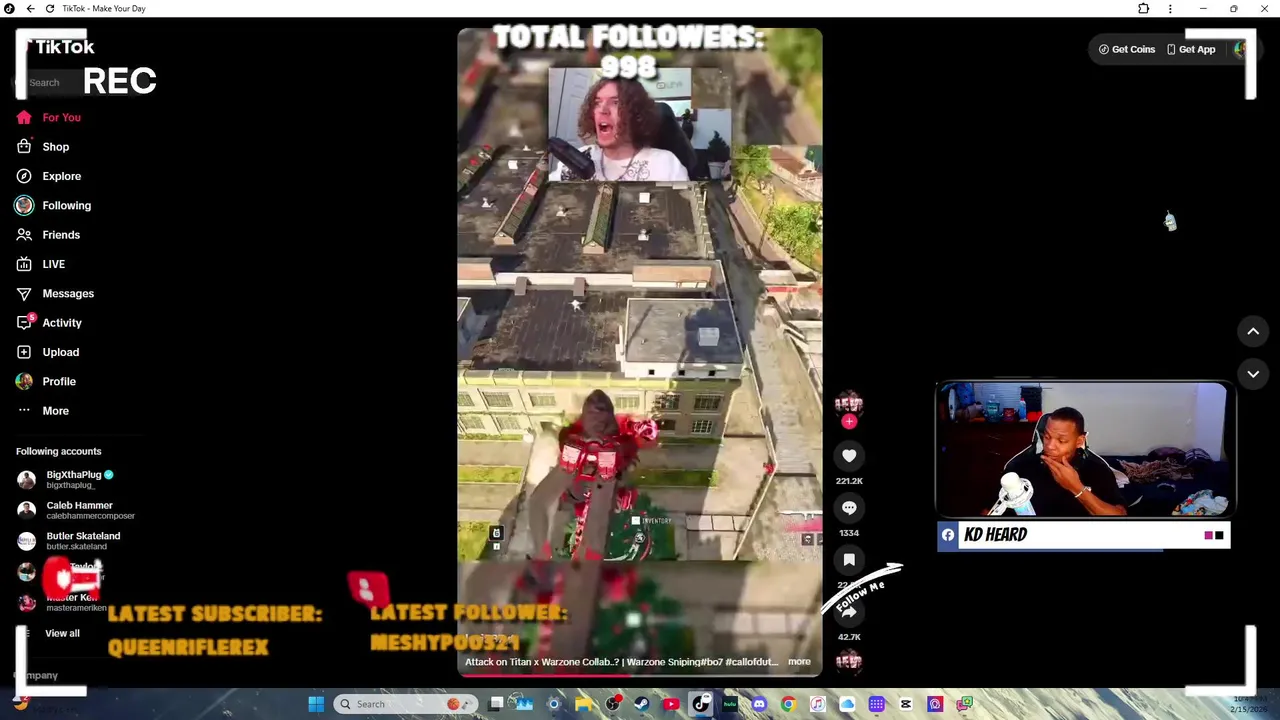
Task: Reload the TikTok page
Action: tap(50, 9)
